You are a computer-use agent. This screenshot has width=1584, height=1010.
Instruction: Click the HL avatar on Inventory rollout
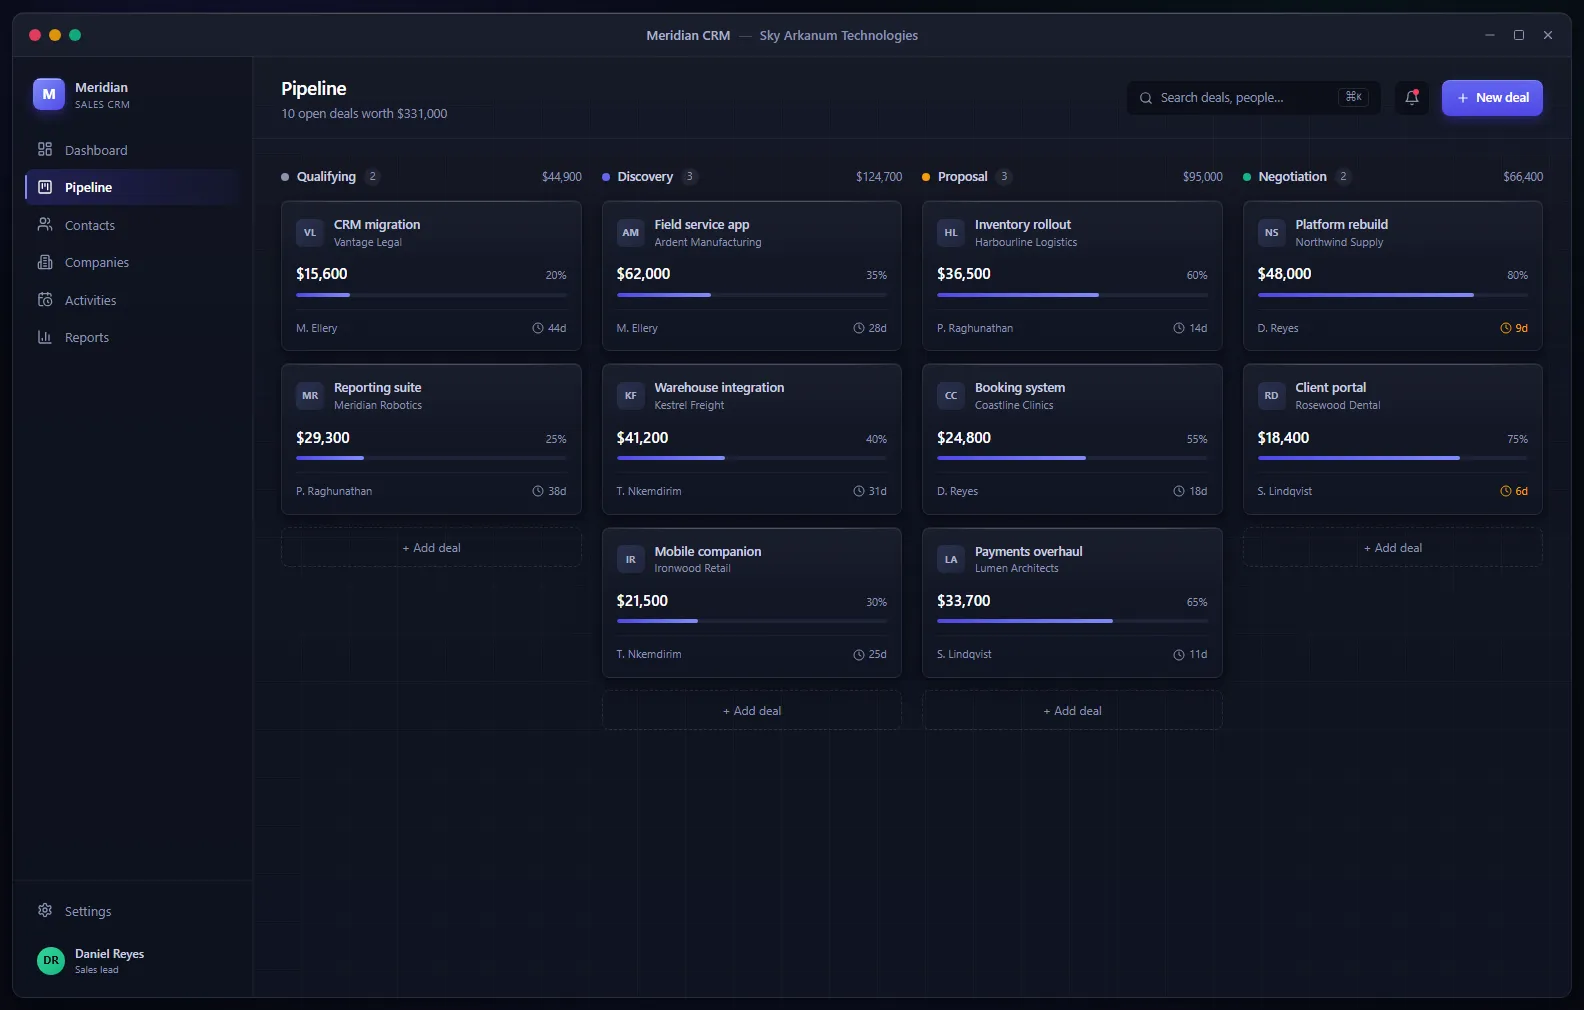(951, 232)
